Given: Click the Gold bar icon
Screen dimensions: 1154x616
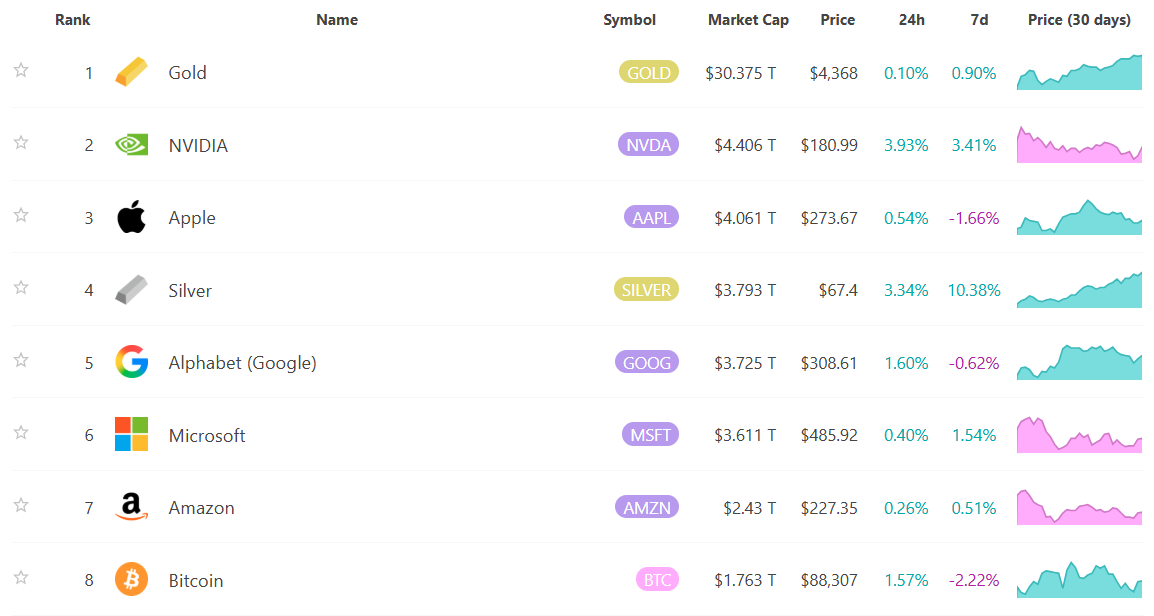Looking at the screenshot, I should [x=131, y=72].
